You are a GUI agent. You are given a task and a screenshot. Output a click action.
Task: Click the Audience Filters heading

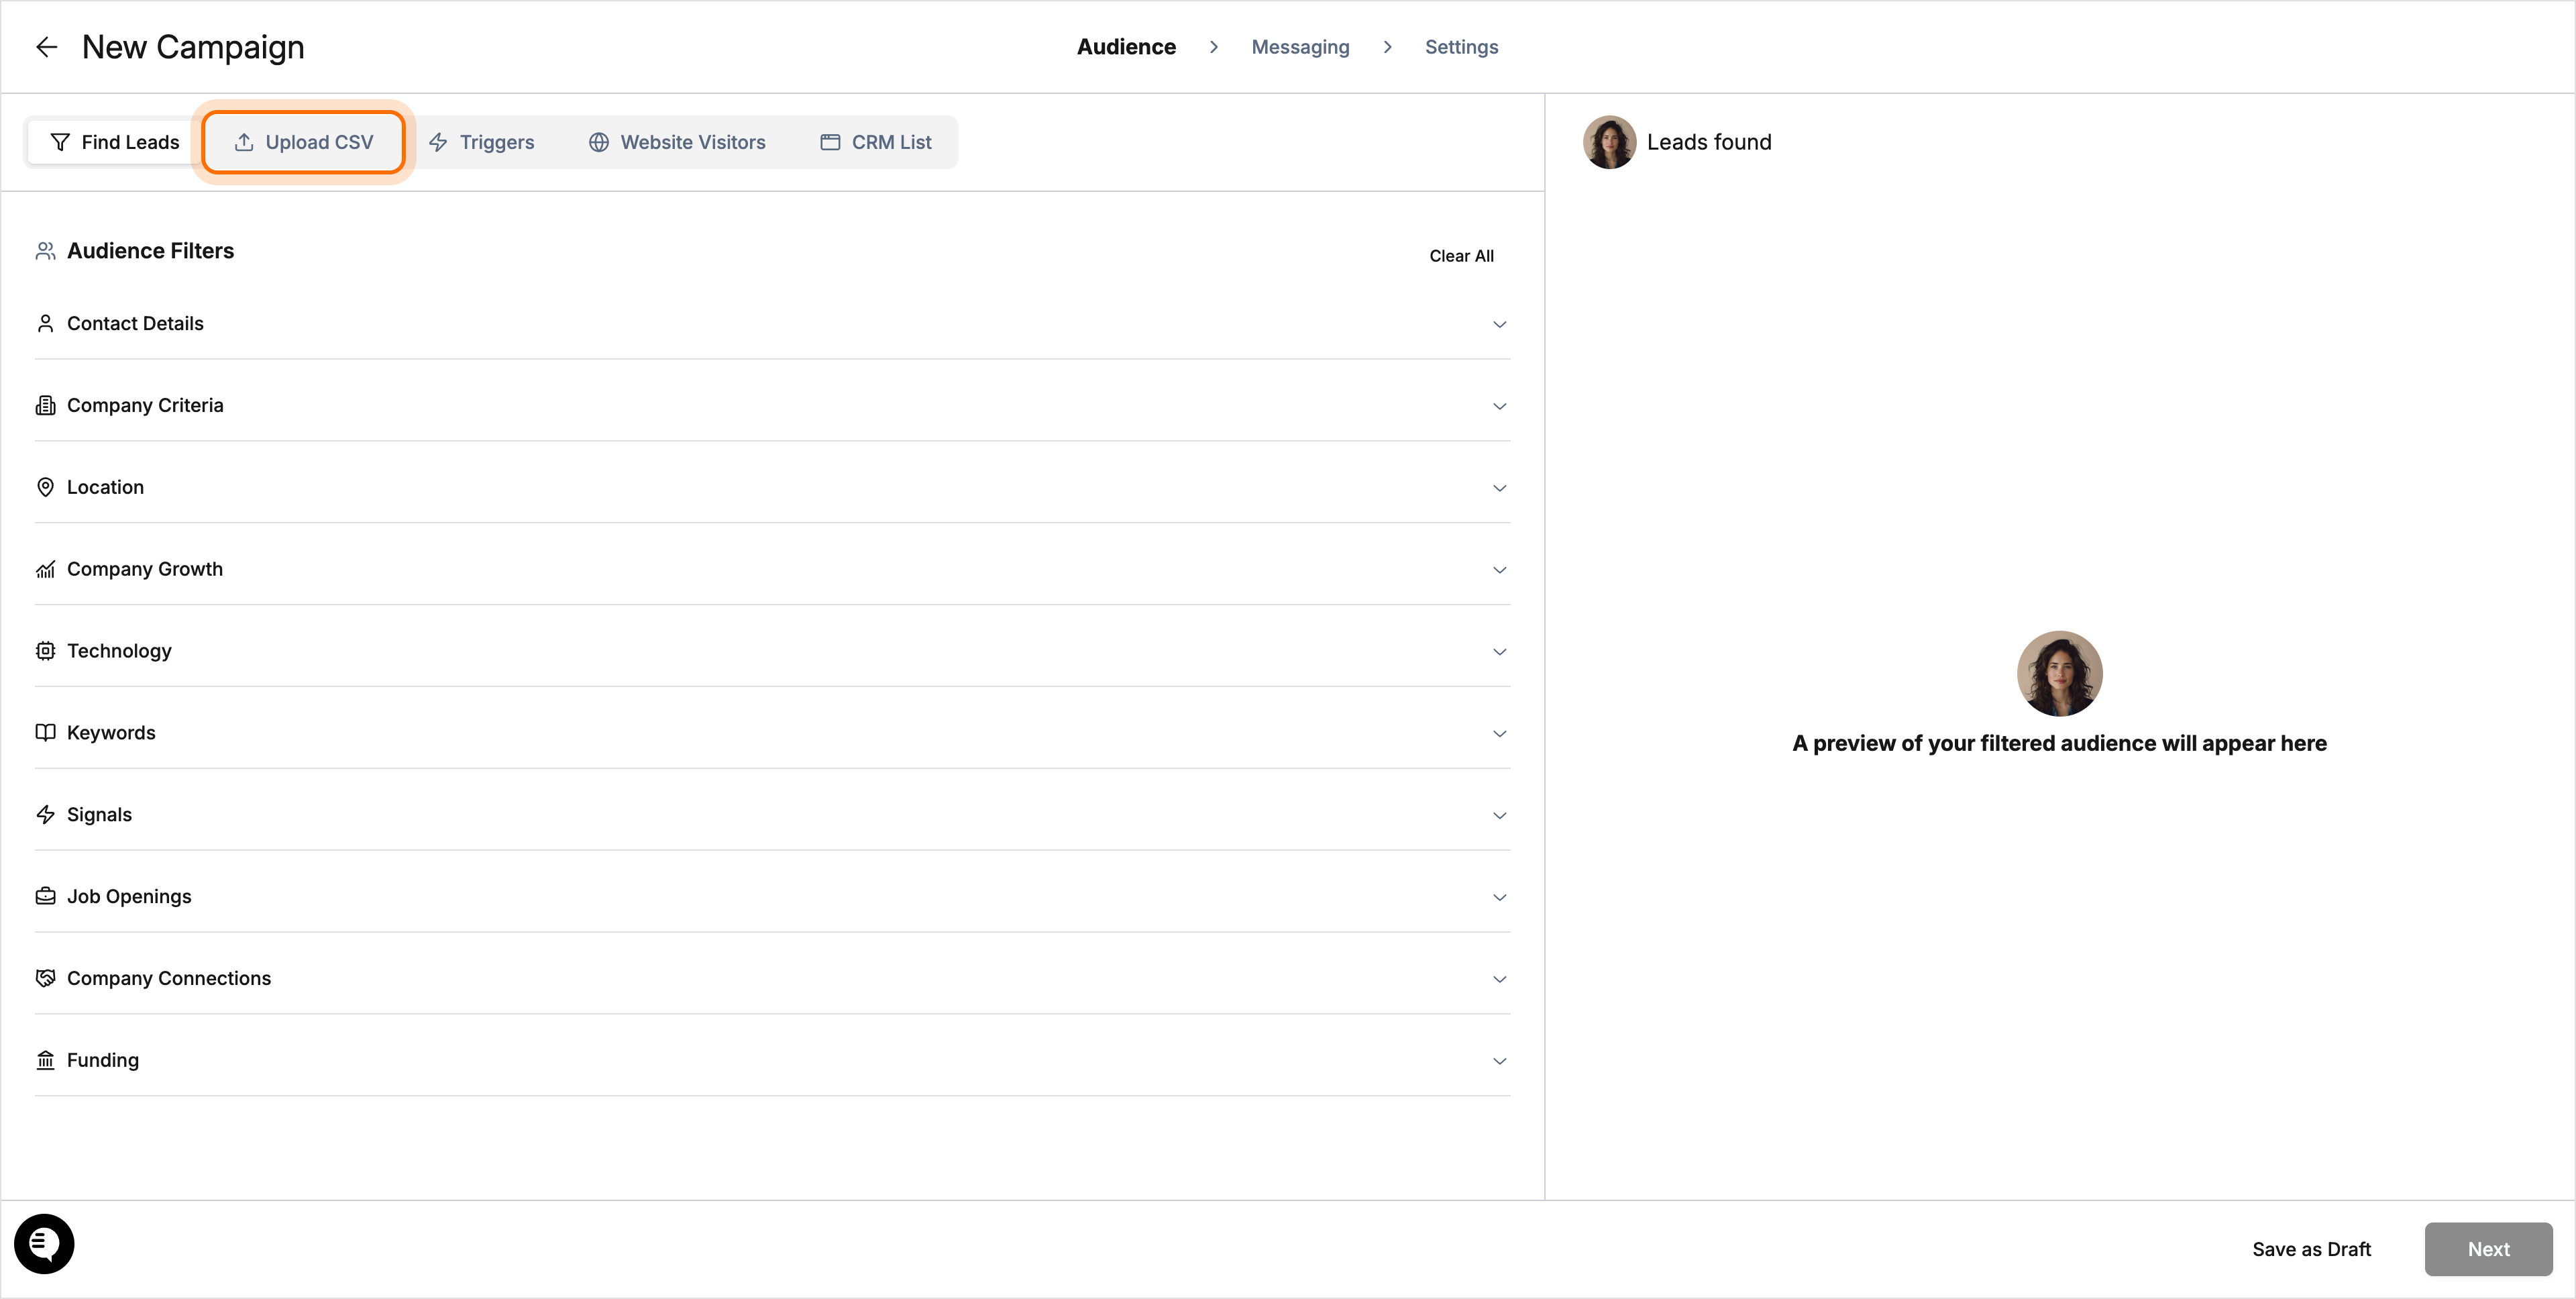150,251
